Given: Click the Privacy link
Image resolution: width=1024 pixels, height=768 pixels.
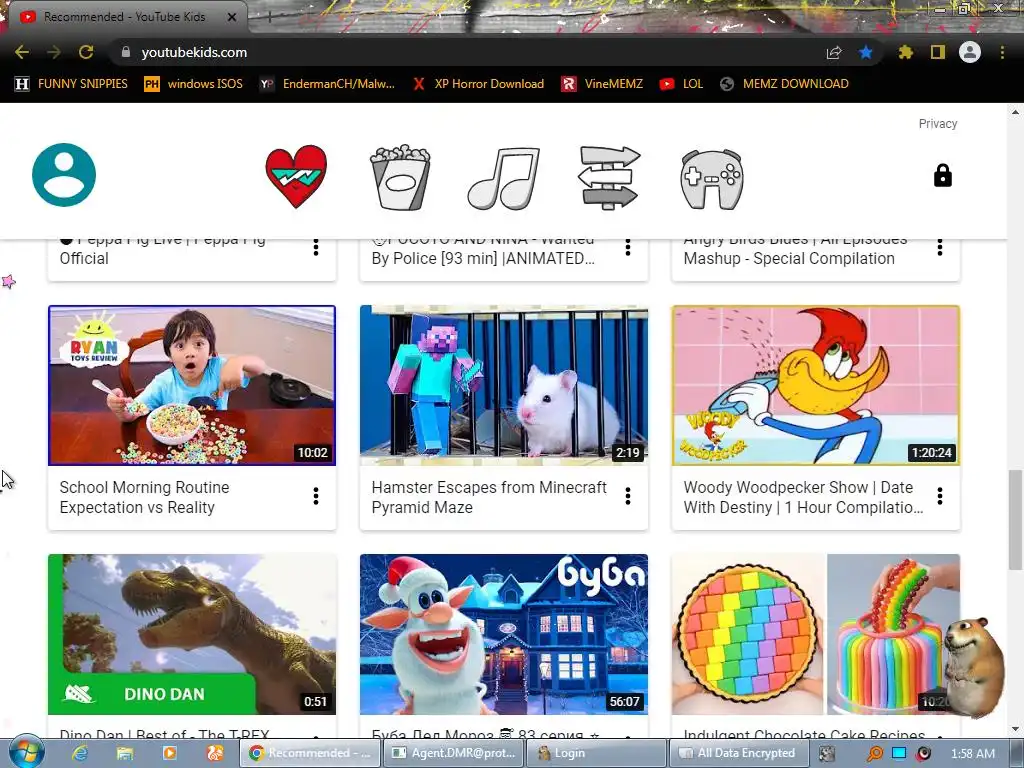Looking at the screenshot, I should (938, 123).
